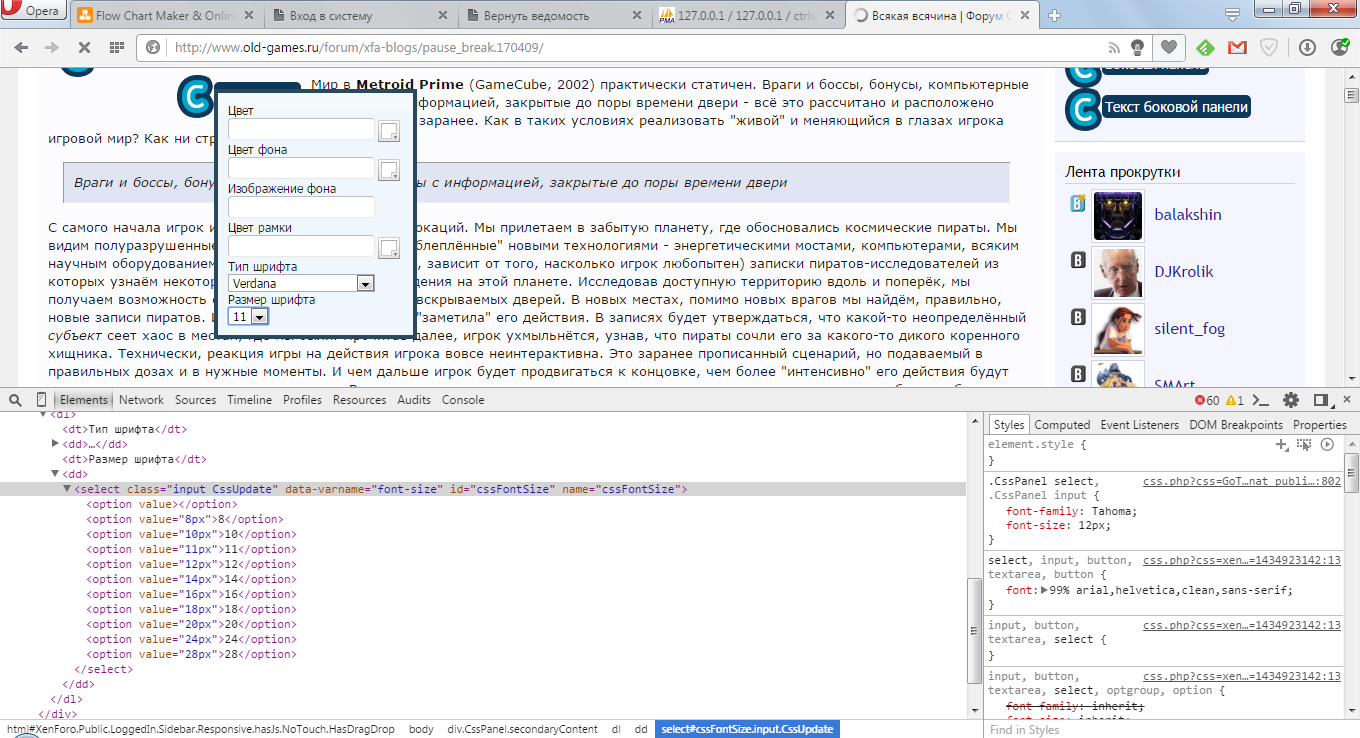Open color picker next to Цвет фона field
The height and width of the screenshot is (738, 1360).
click(x=388, y=169)
